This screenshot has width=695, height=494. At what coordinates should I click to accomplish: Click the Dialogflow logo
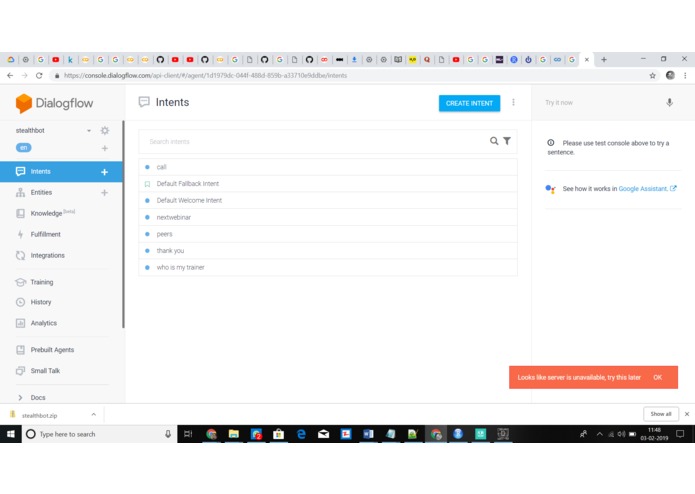tap(54, 103)
